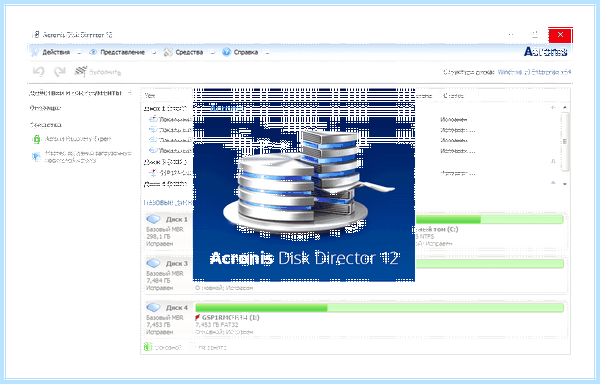Click the green Основной legend swatch
Screen dimensions: 600x384
[148, 347]
